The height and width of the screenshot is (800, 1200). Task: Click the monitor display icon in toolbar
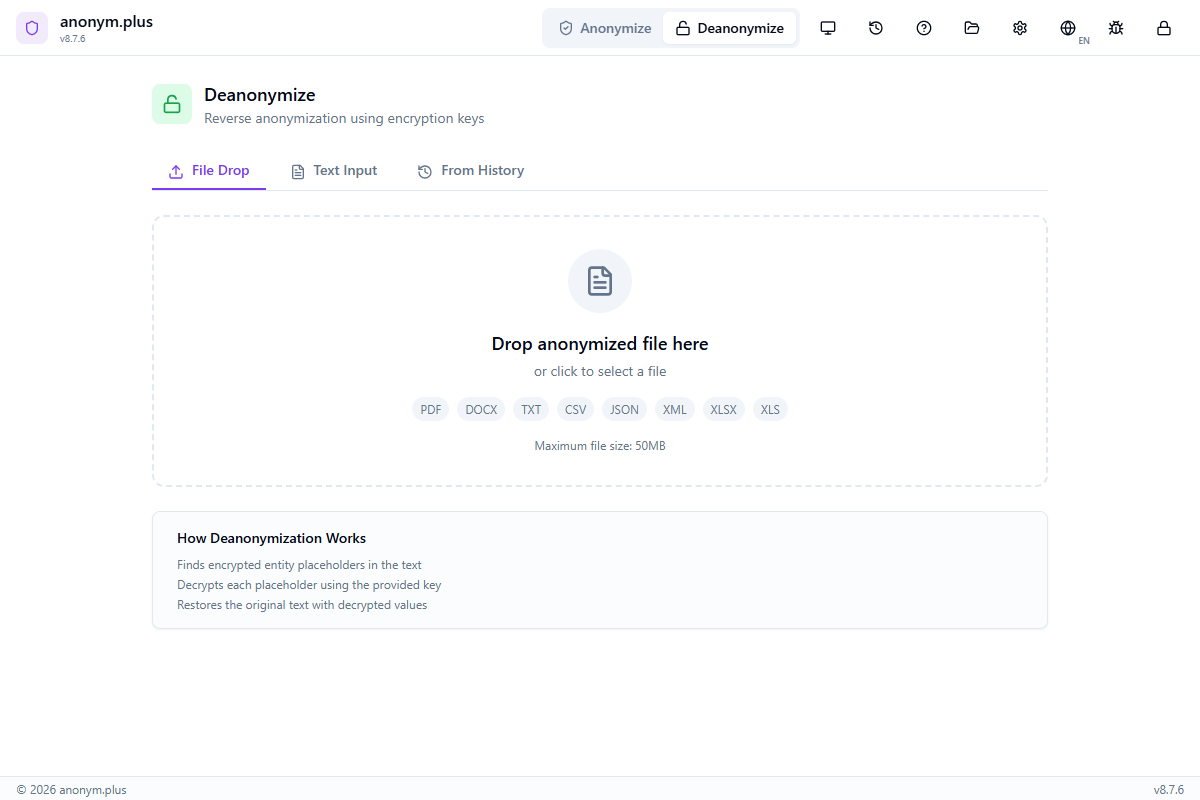(828, 28)
